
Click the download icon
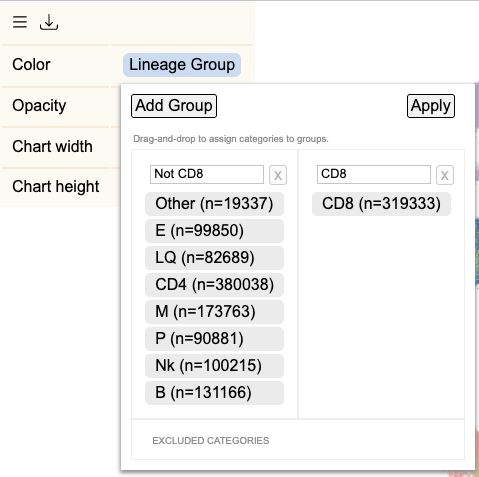(x=49, y=22)
